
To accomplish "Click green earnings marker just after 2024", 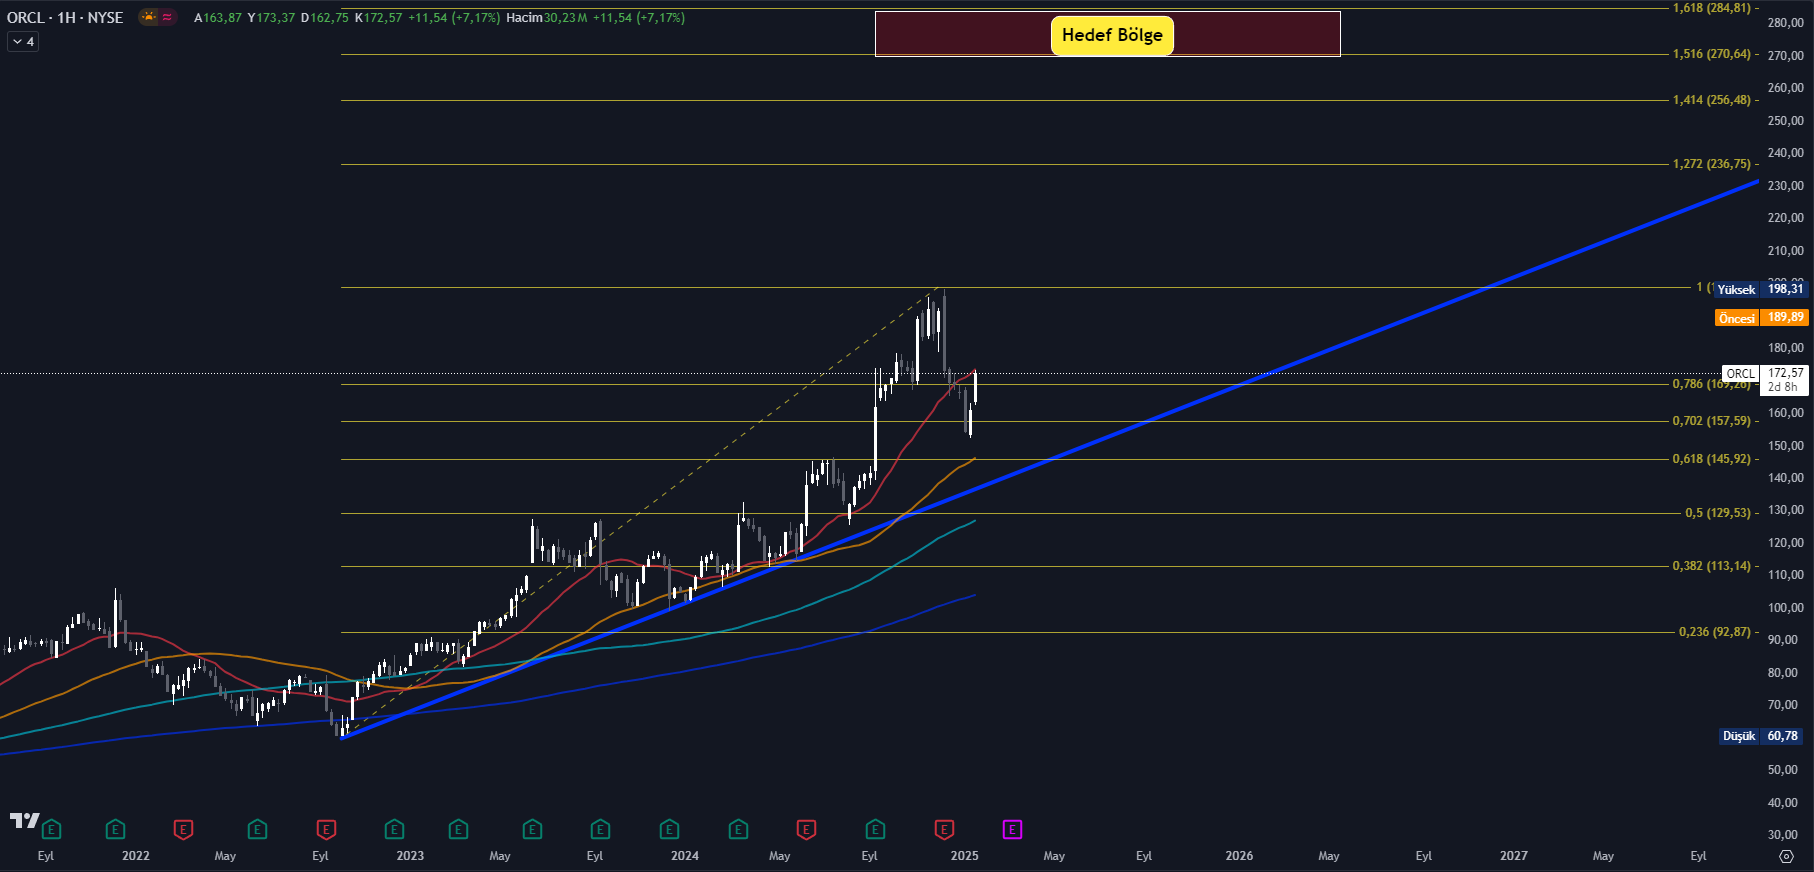I will pyautogui.click(x=738, y=829).
